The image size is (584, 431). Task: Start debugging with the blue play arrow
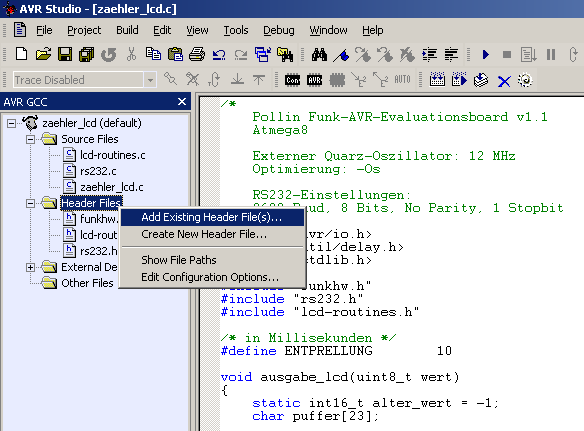click(485, 55)
